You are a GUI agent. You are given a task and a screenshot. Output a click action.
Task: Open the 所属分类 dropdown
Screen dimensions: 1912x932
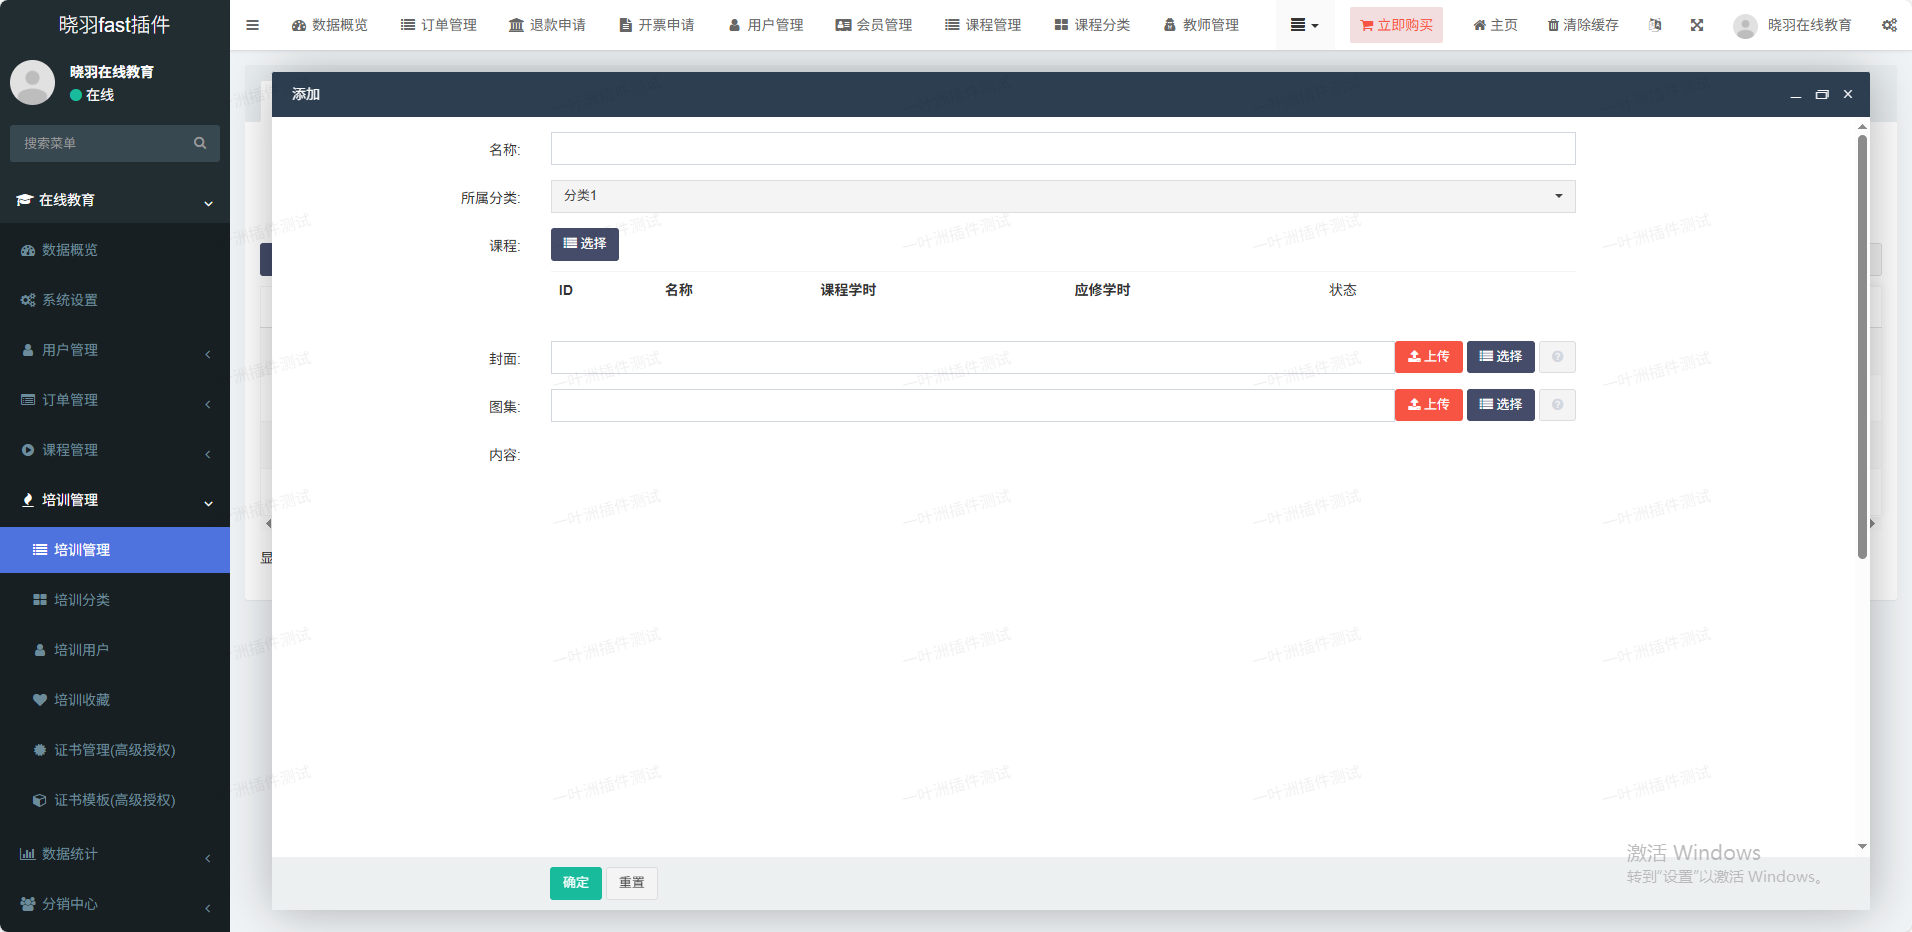(1062, 196)
